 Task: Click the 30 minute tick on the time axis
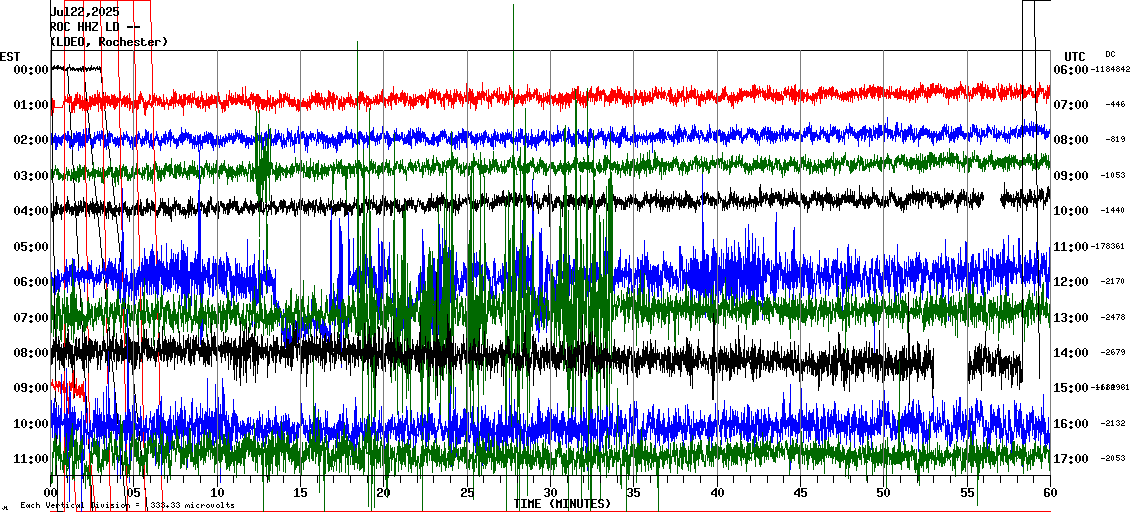click(x=550, y=493)
